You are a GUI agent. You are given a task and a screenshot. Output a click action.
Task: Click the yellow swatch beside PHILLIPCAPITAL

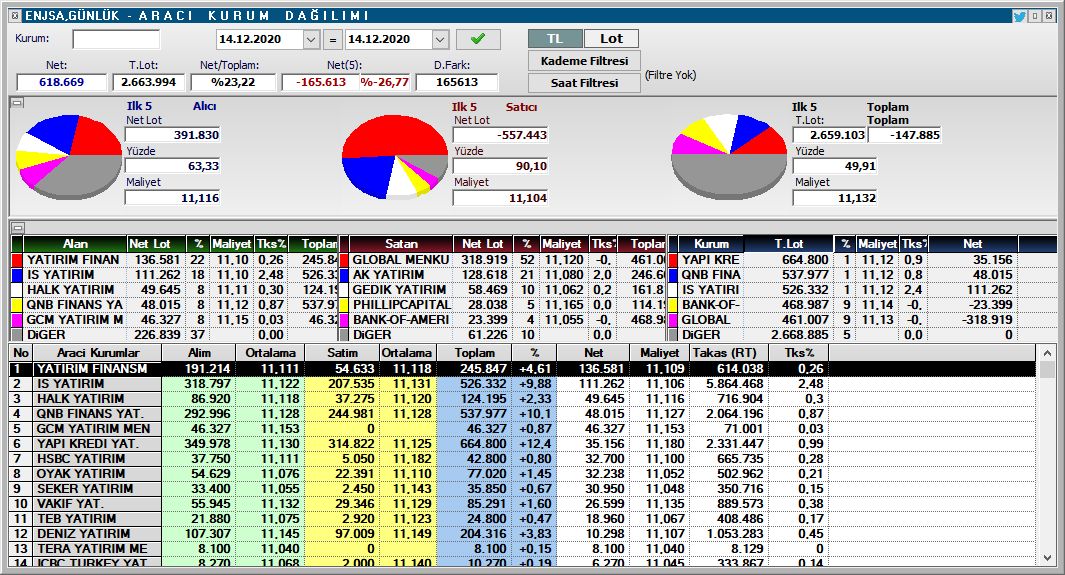(344, 305)
